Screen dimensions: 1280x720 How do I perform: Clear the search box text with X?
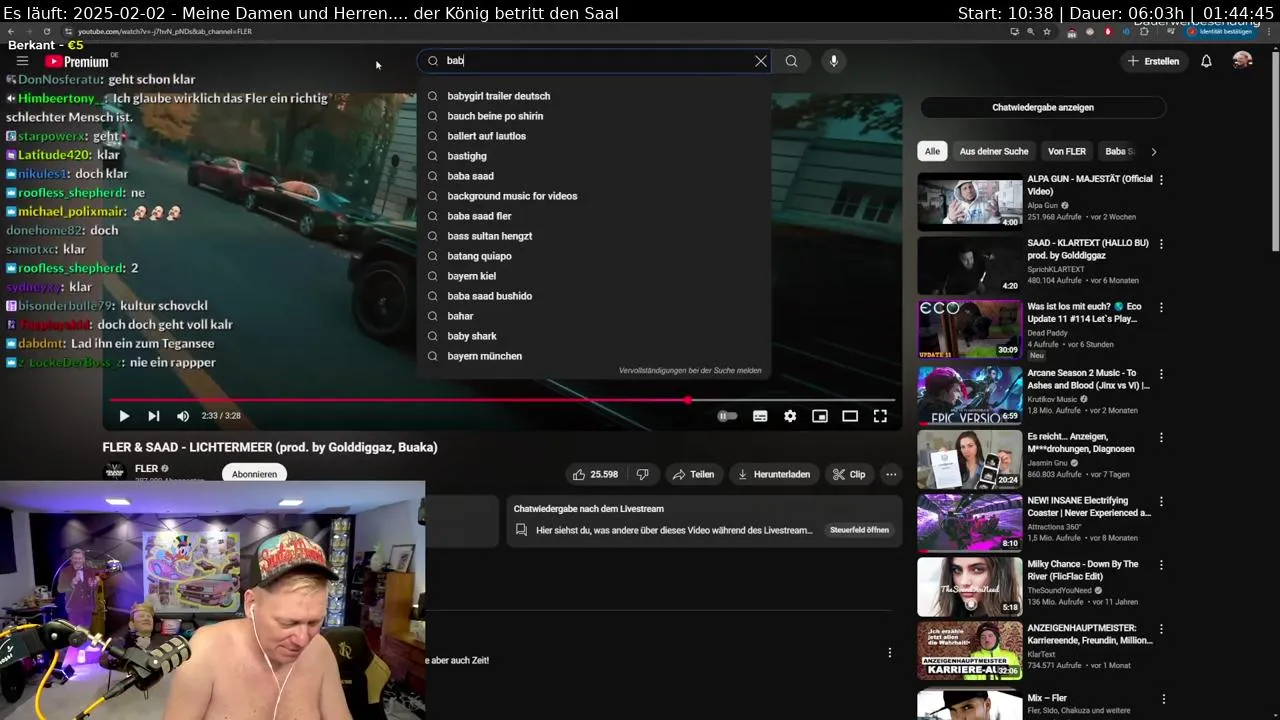click(761, 61)
